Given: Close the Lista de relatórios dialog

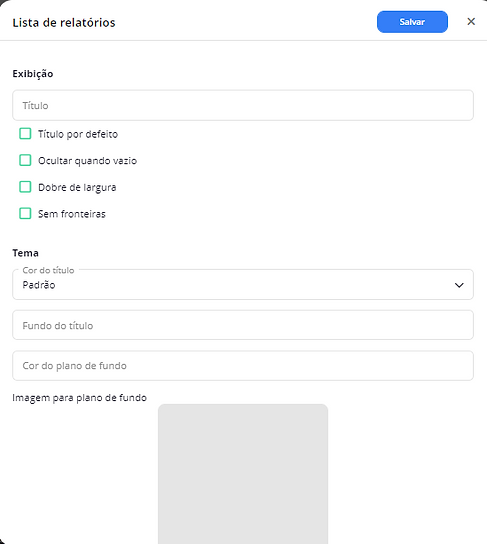Looking at the screenshot, I should [471, 22].
